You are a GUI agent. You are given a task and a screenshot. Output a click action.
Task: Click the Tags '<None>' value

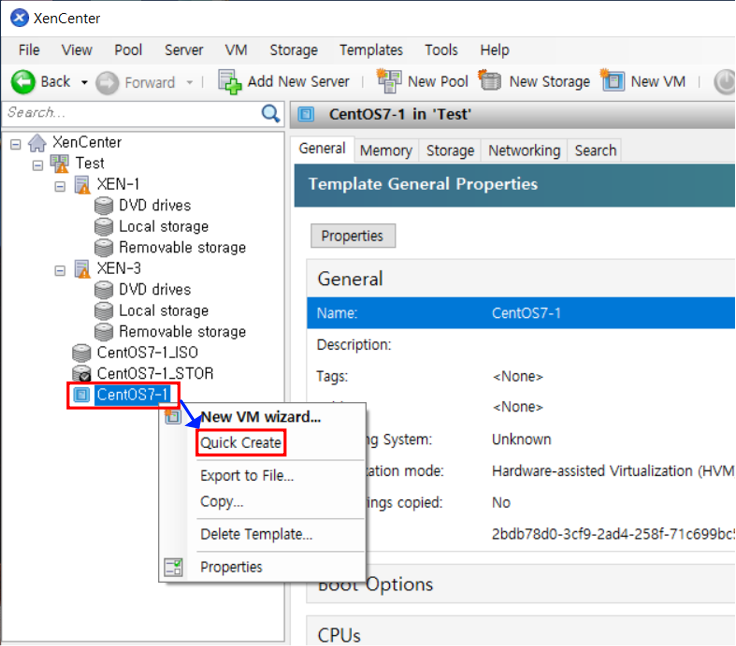coord(517,377)
